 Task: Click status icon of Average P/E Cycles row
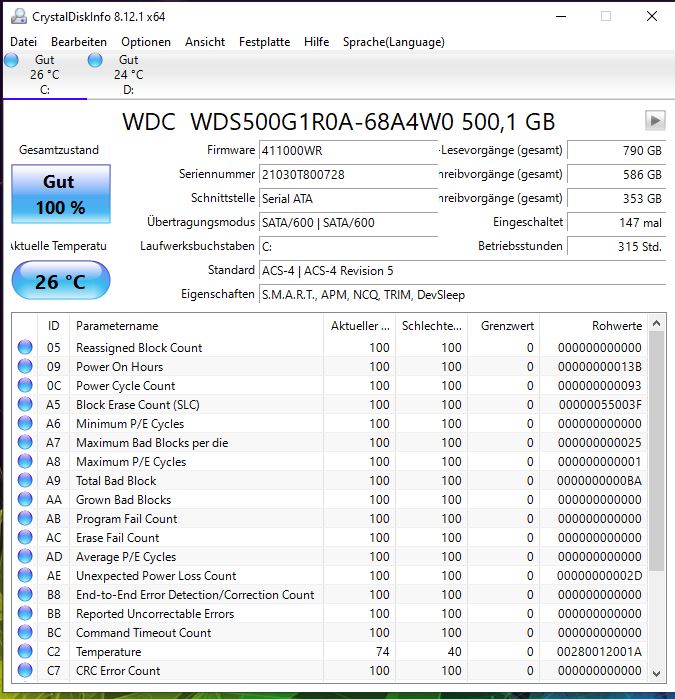click(x=25, y=556)
